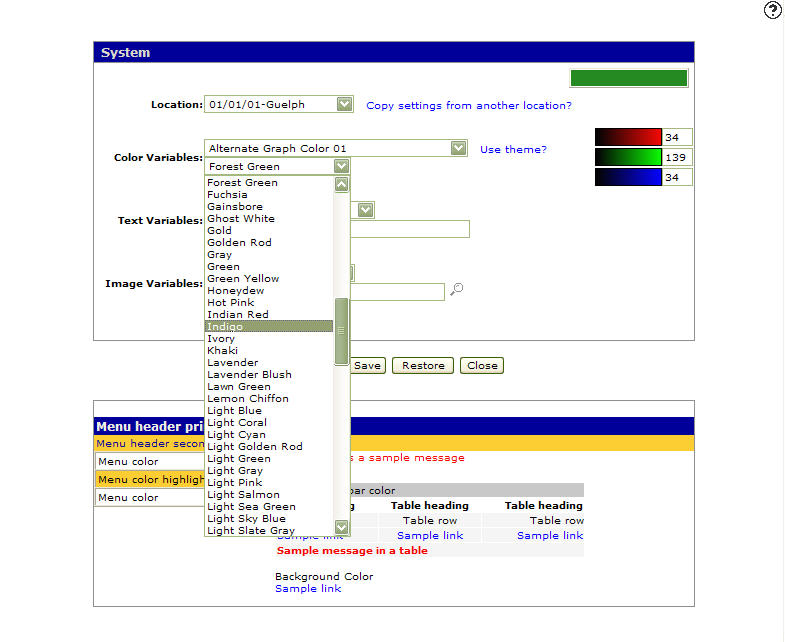Select Lavender in the color list
The height and width of the screenshot is (642, 785).
[x=269, y=363]
